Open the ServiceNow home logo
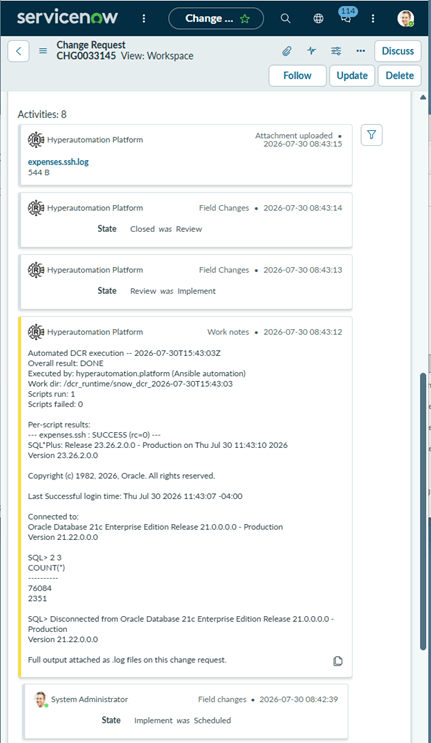The width and height of the screenshot is (431, 743). [67, 18]
